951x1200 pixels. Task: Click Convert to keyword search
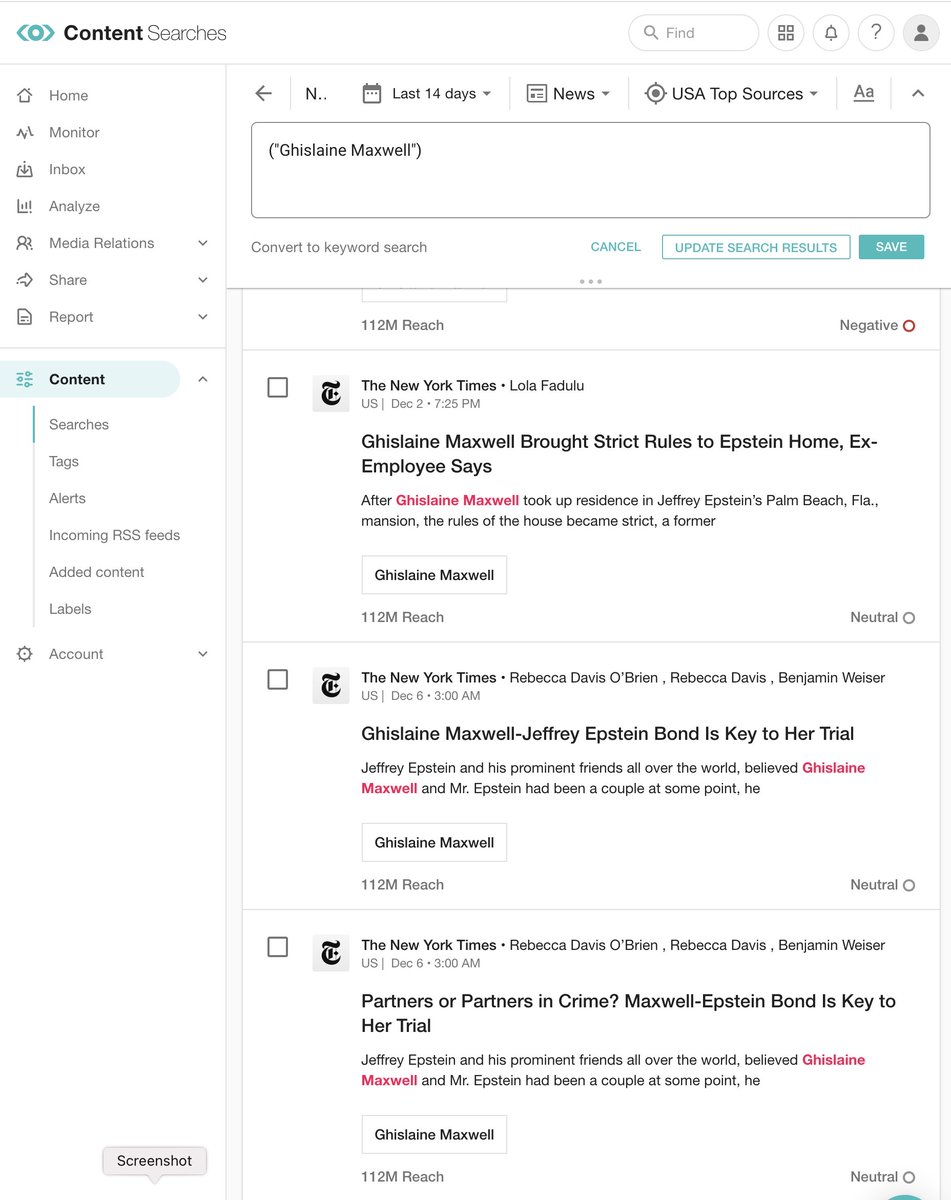[339, 247]
